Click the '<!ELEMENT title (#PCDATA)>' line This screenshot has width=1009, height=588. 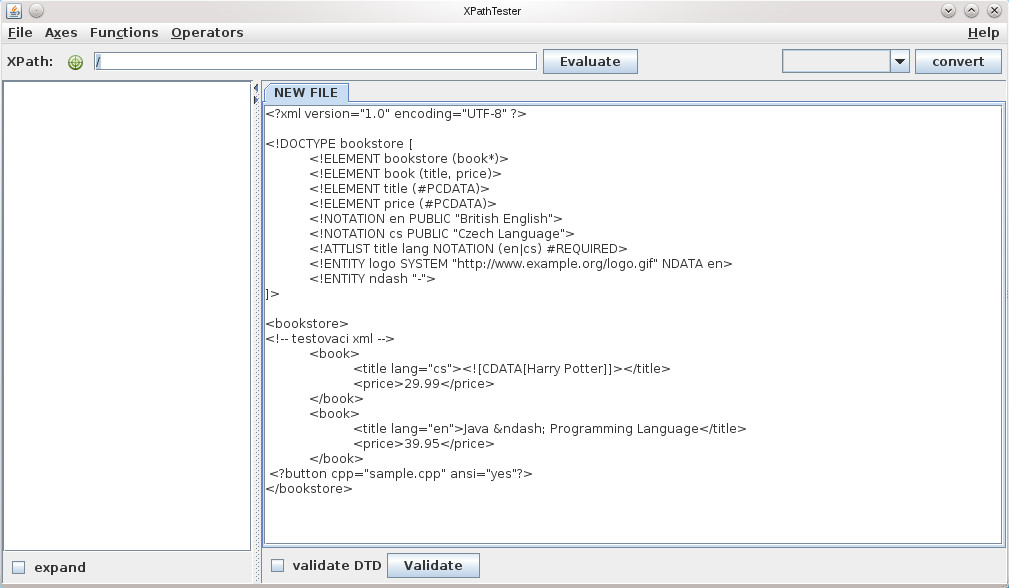399,188
